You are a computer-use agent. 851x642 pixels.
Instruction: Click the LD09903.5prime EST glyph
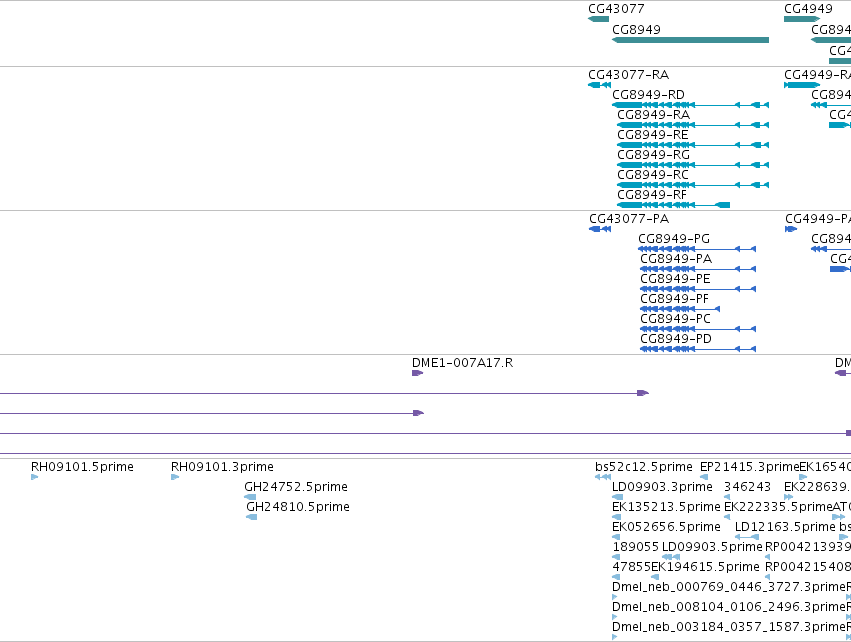click(671, 557)
